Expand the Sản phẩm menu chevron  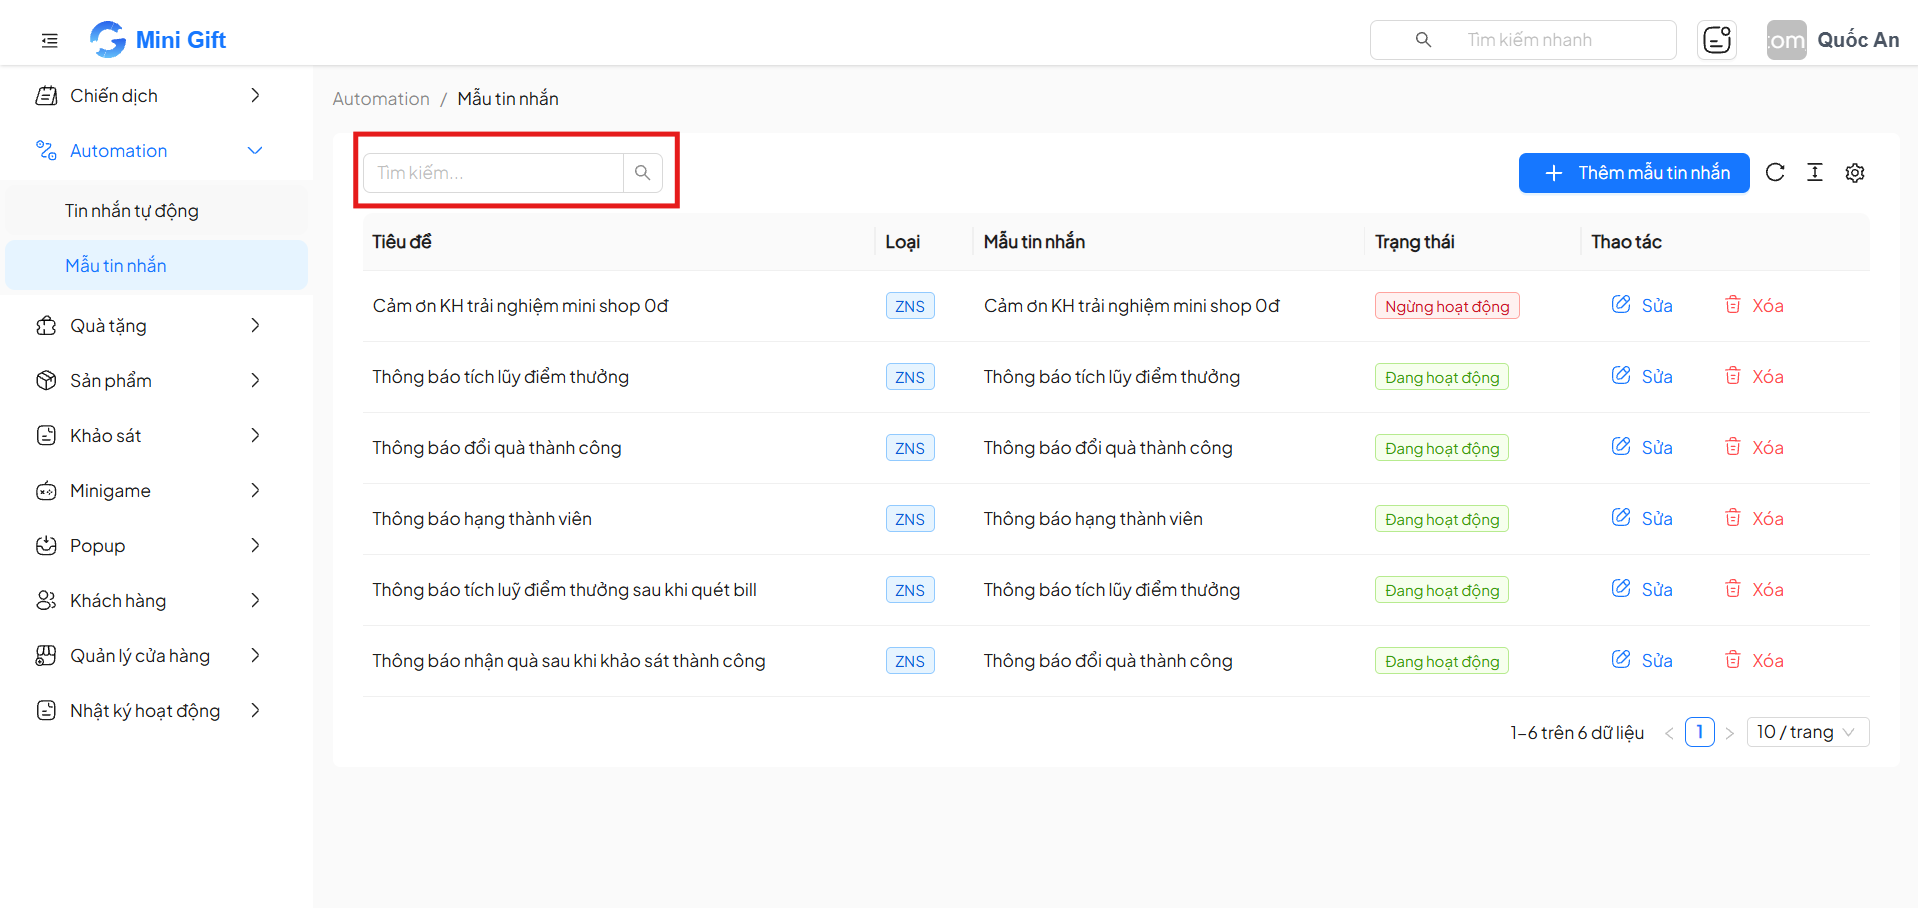255,380
